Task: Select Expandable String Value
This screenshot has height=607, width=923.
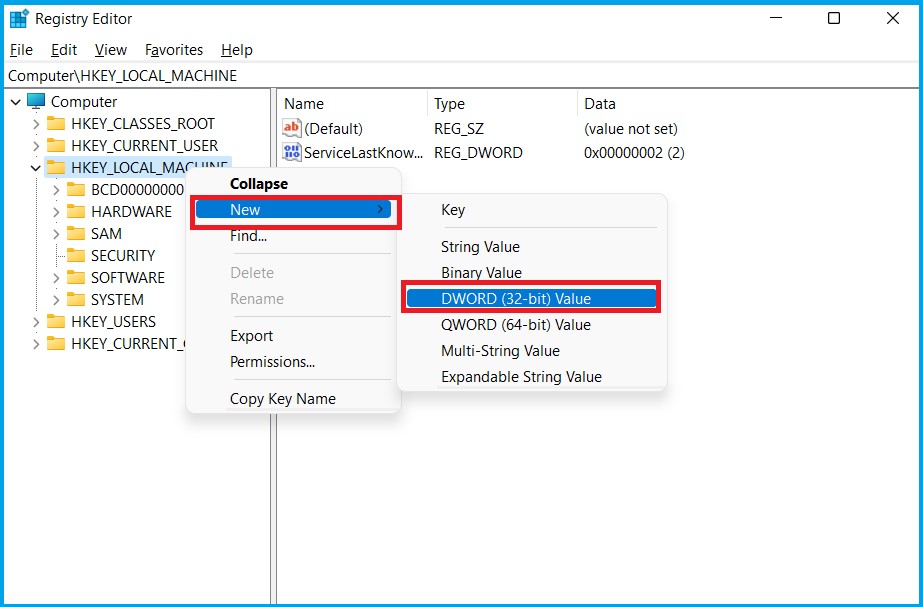Action: pyautogui.click(x=532, y=377)
